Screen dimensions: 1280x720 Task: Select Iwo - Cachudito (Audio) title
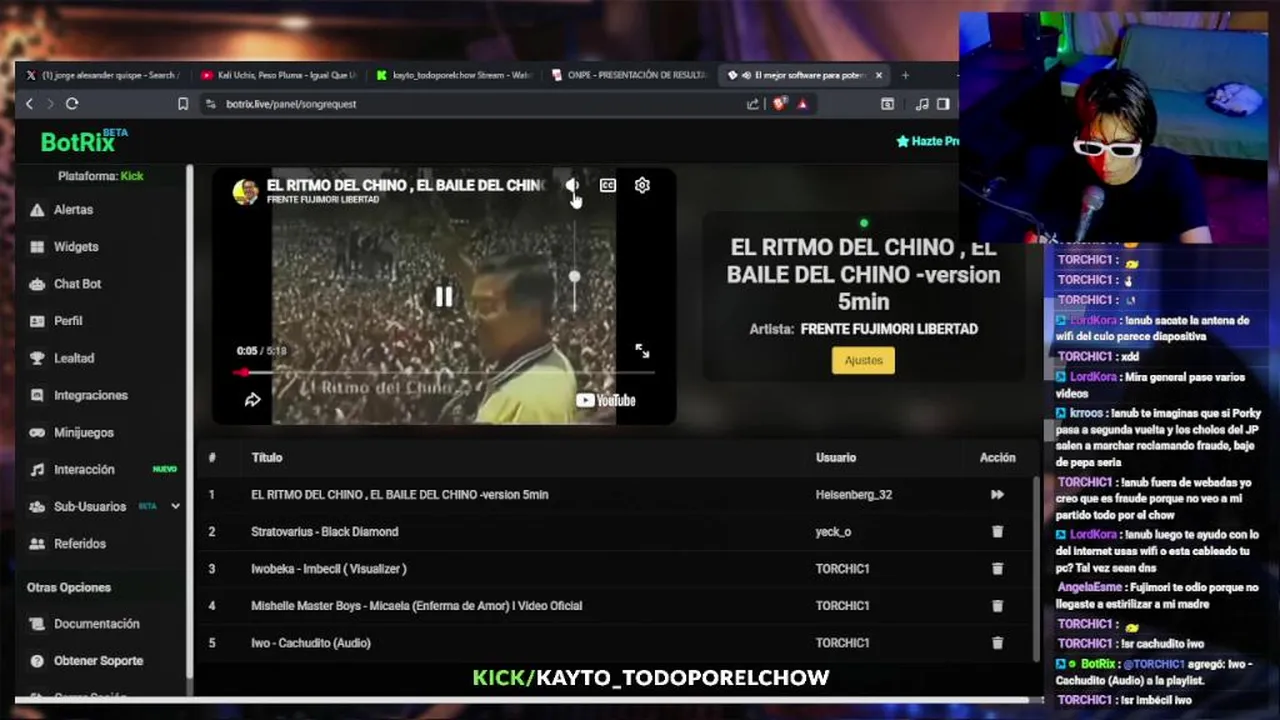point(311,643)
